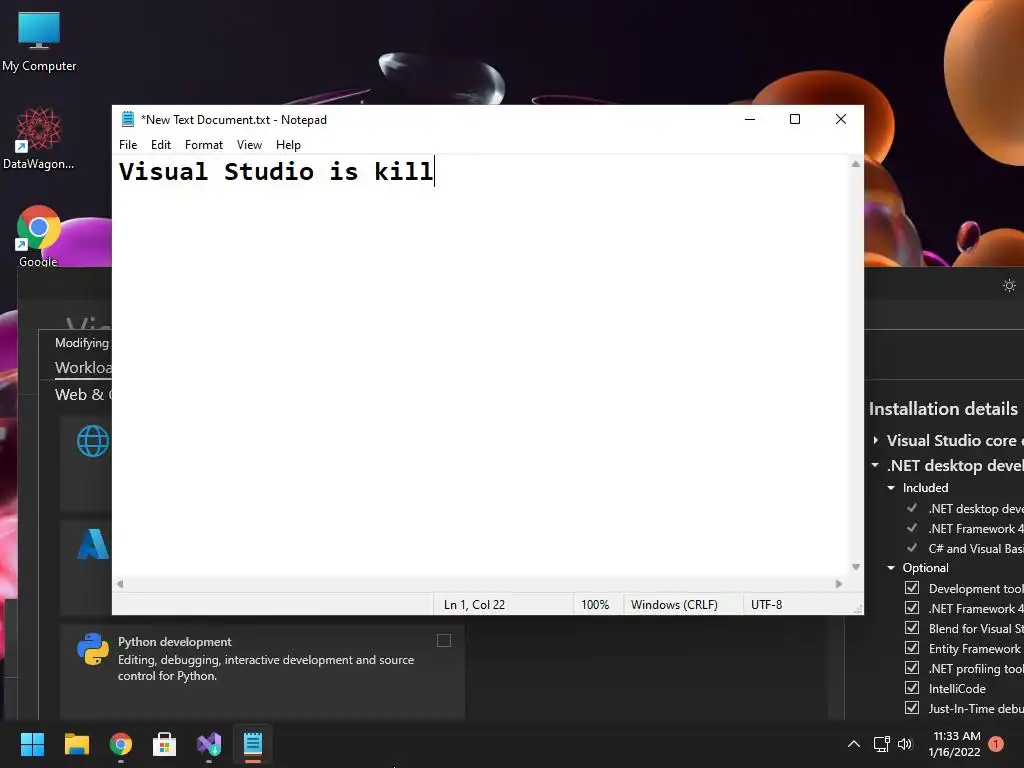
Task: Maximize the Notepad window
Action: pos(795,120)
